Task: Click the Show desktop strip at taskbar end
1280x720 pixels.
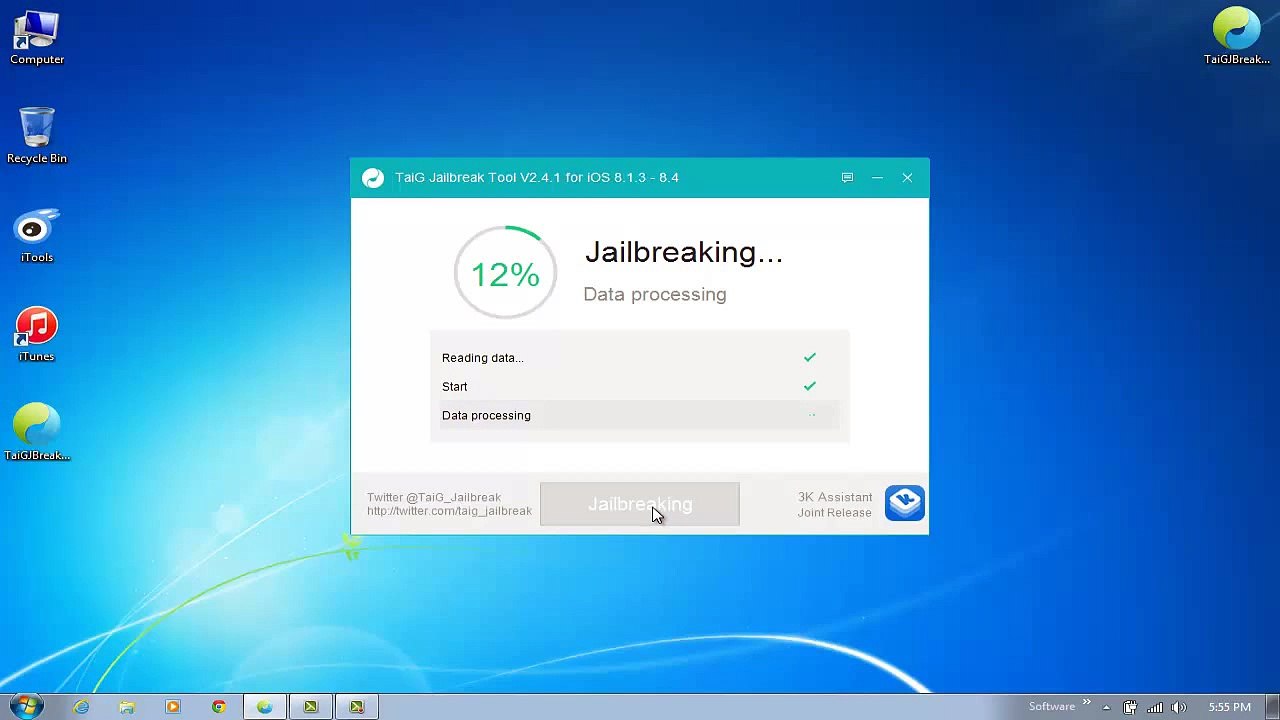Action: (1273, 707)
